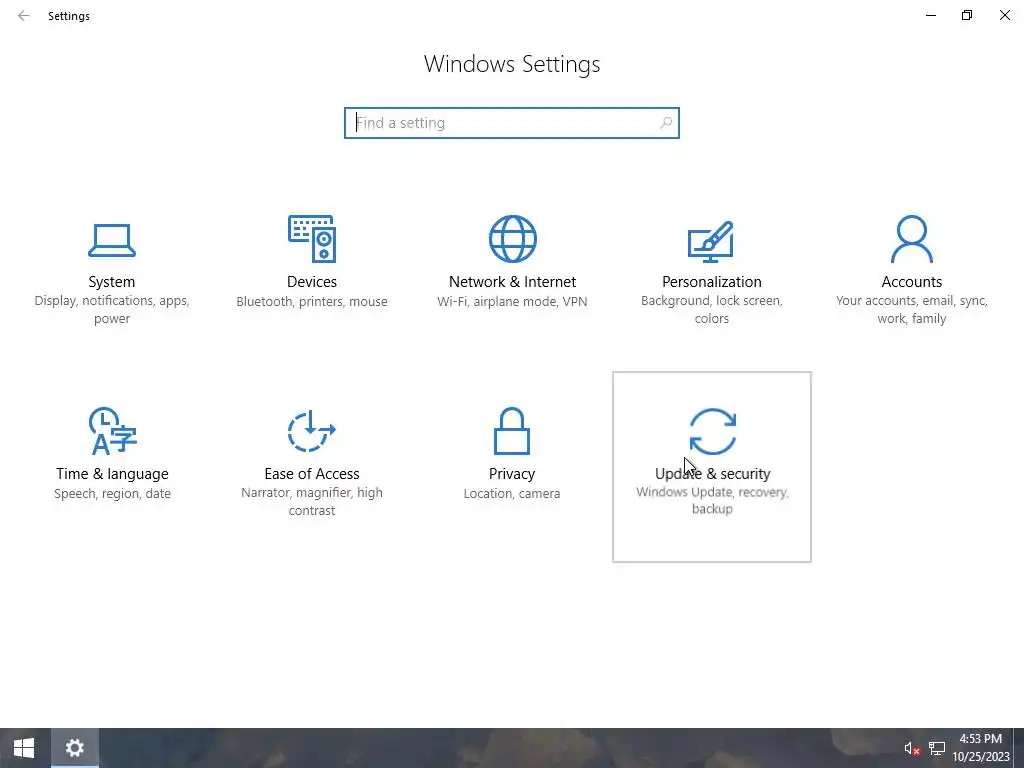Viewport: 1024px width, 768px height.
Task: Open the Windows Start menu
Action: [24, 748]
